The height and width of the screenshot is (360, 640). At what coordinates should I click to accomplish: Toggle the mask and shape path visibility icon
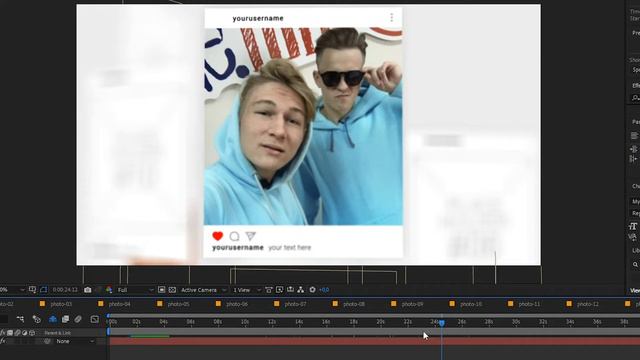coord(44,290)
